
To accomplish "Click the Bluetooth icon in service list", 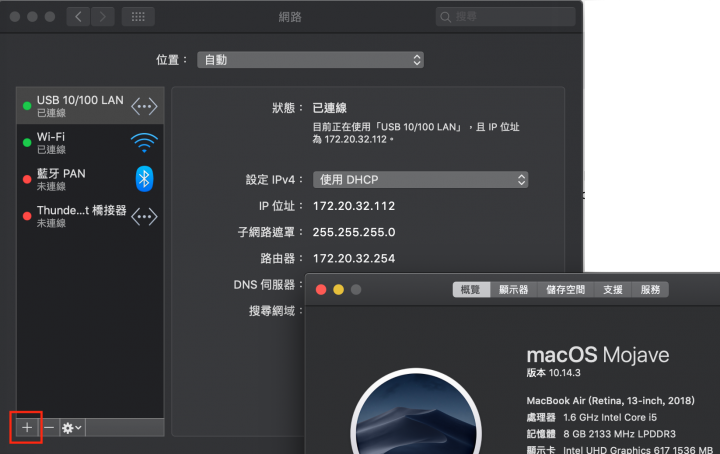I will (144, 179).
